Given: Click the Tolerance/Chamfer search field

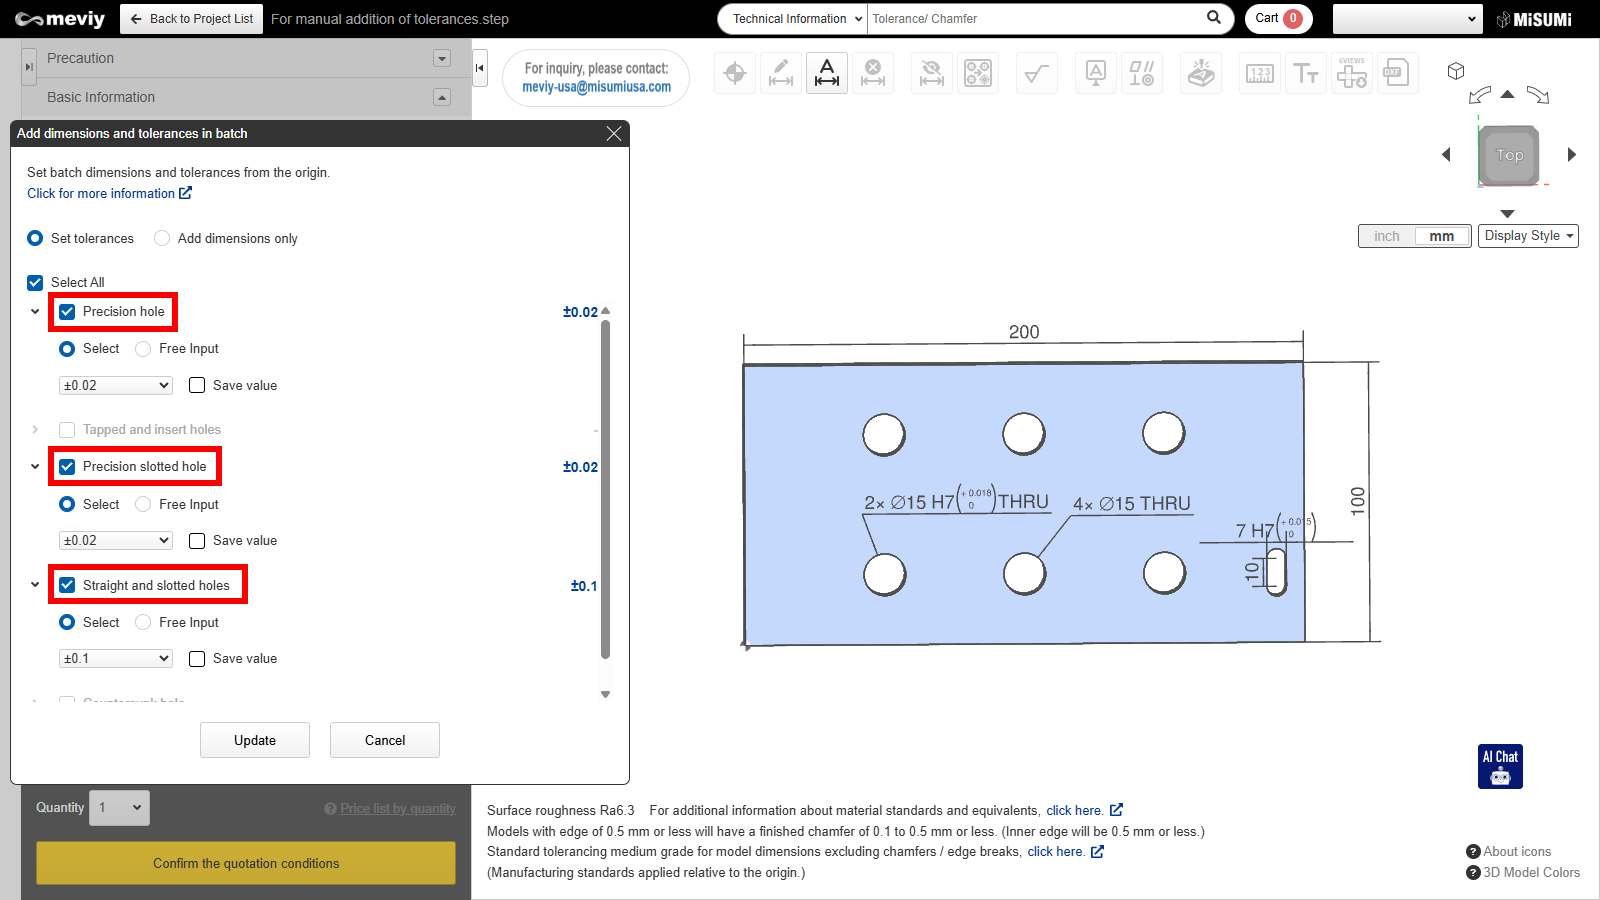Looking at the screenshot, I should (x=1035, y=19).
